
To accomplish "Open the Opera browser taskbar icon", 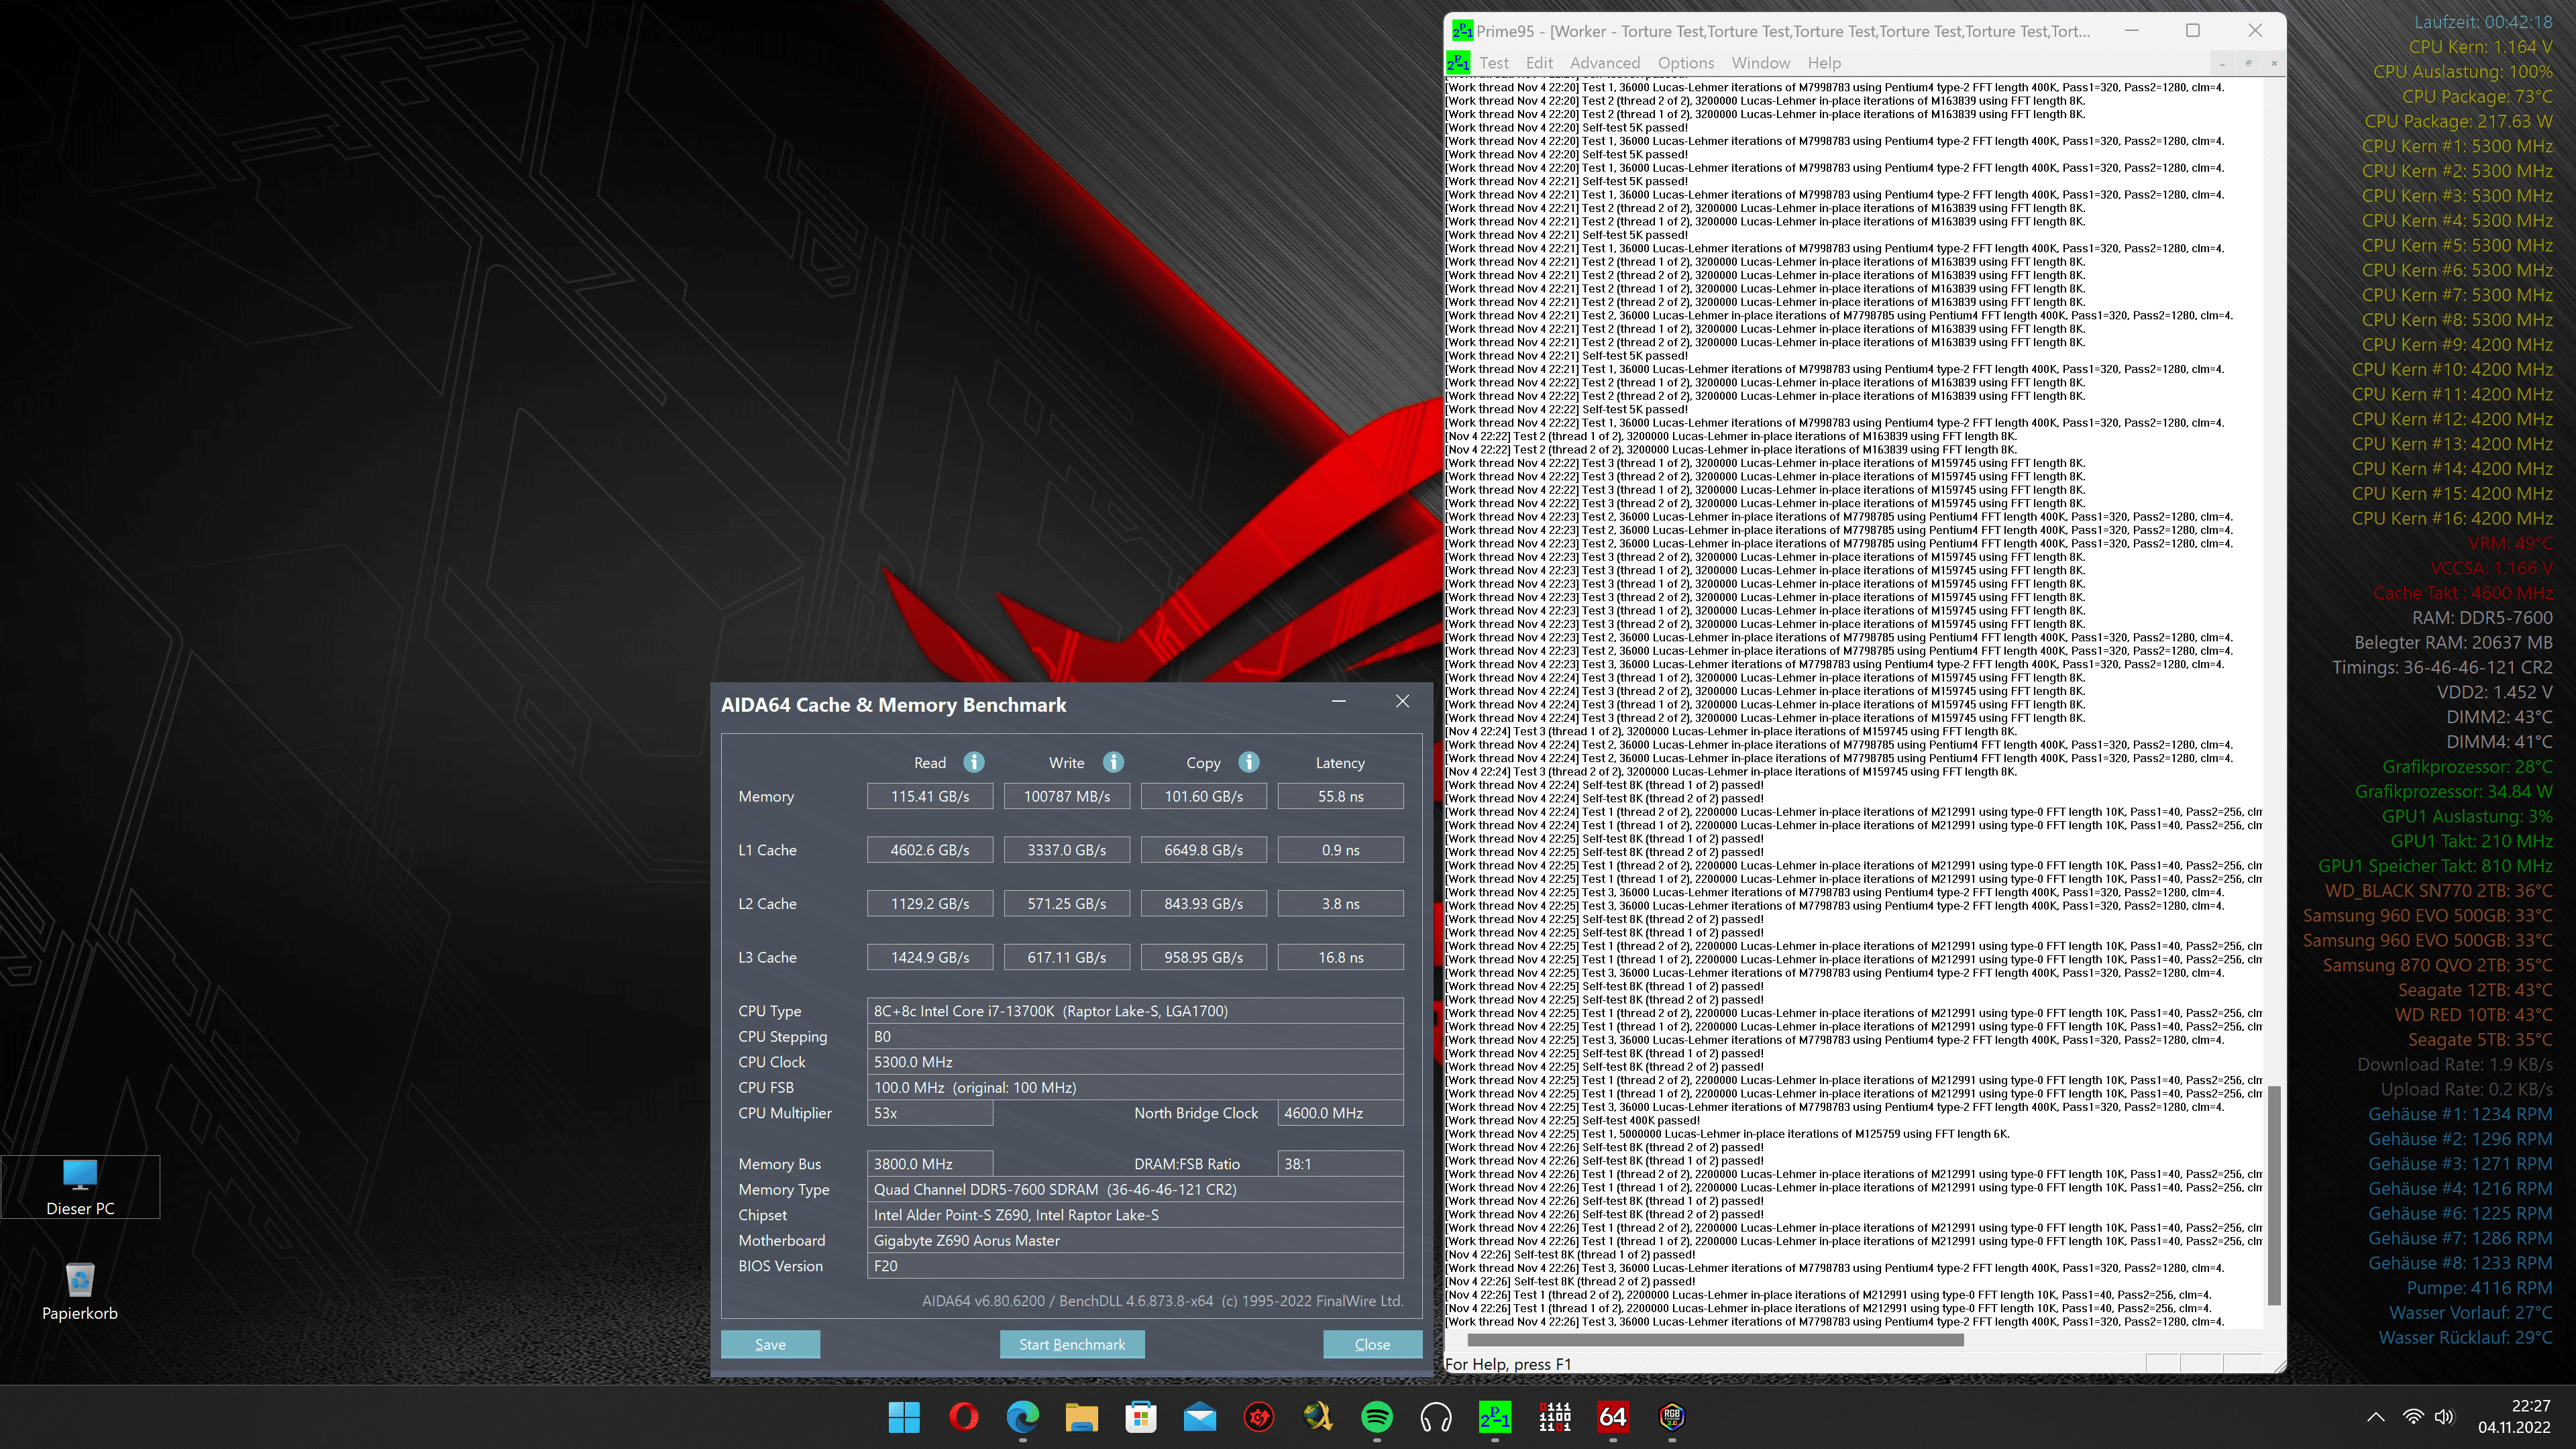I will pos(963,1417).
